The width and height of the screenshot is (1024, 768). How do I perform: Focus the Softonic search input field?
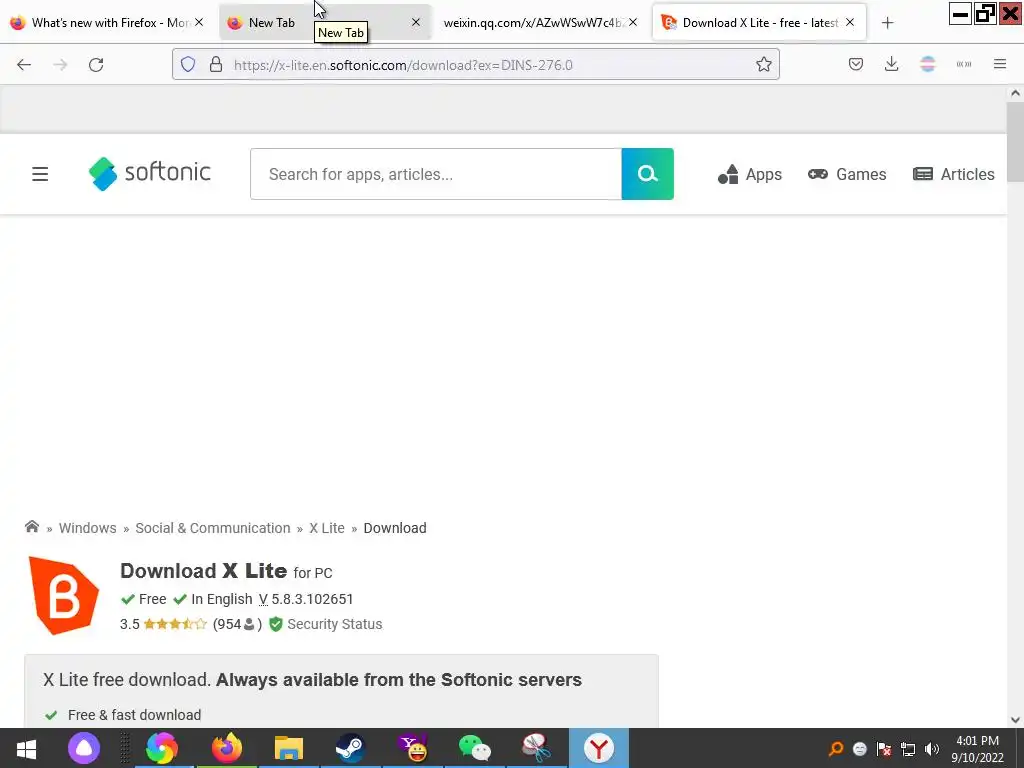point(436,174)
